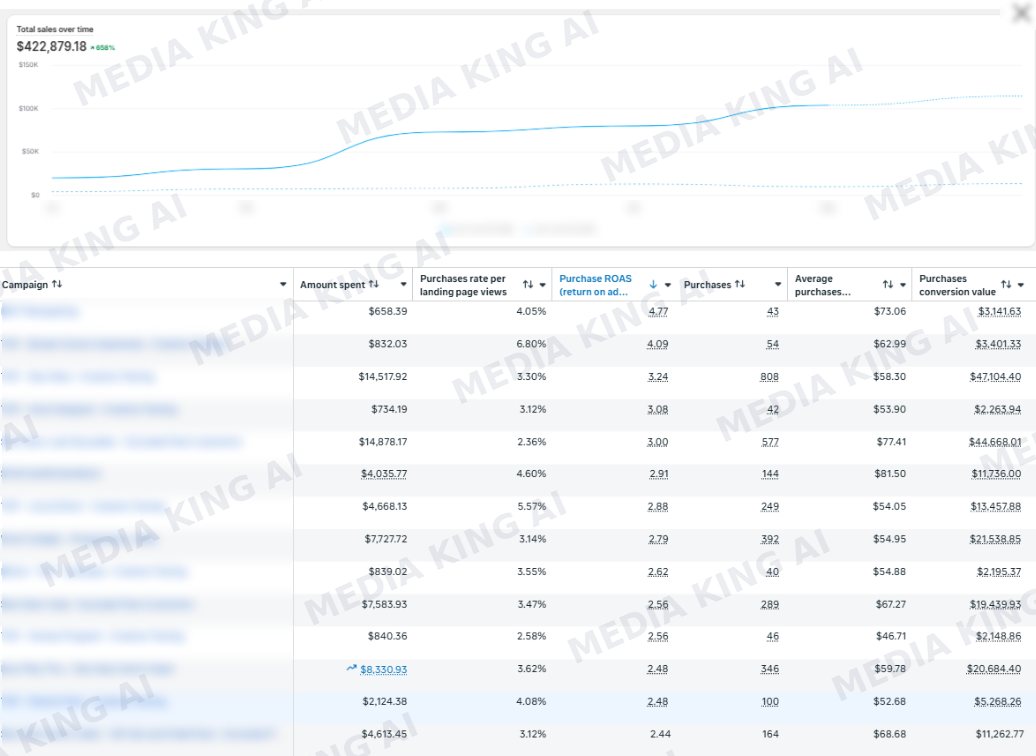Open Purchases column dropdown
The height and width of the screenshot is (756, 1036).
pyautogui.click(x=778, y=285)
